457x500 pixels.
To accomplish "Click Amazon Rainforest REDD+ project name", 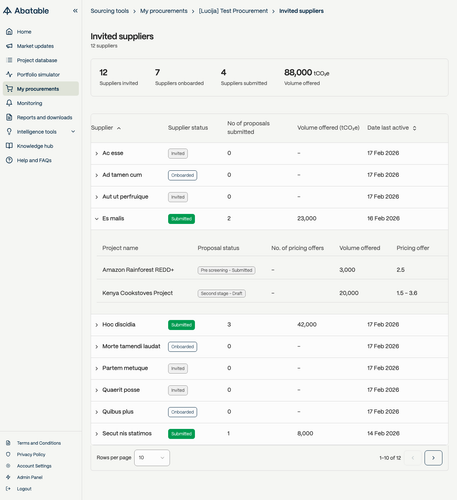I will point(138,270).
